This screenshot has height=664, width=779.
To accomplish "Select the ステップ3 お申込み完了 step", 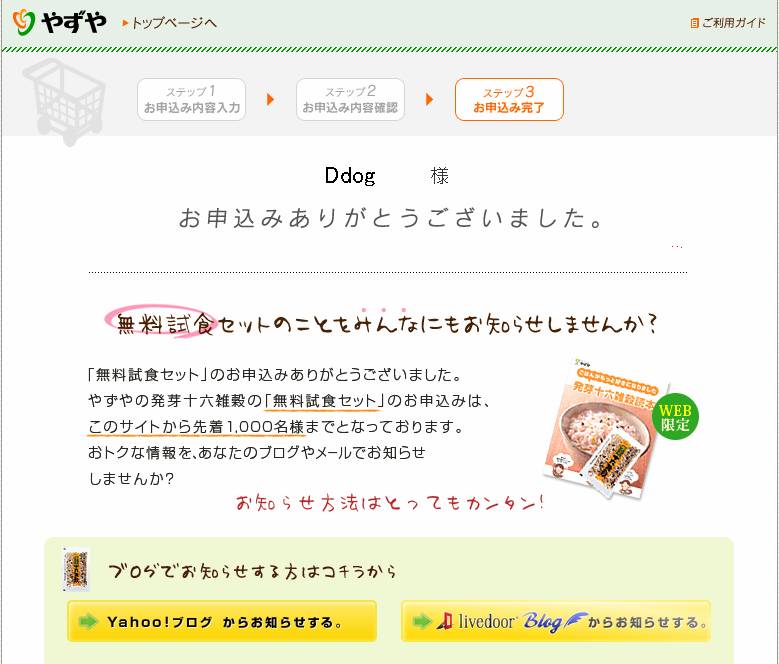I will tap(509, 99).
